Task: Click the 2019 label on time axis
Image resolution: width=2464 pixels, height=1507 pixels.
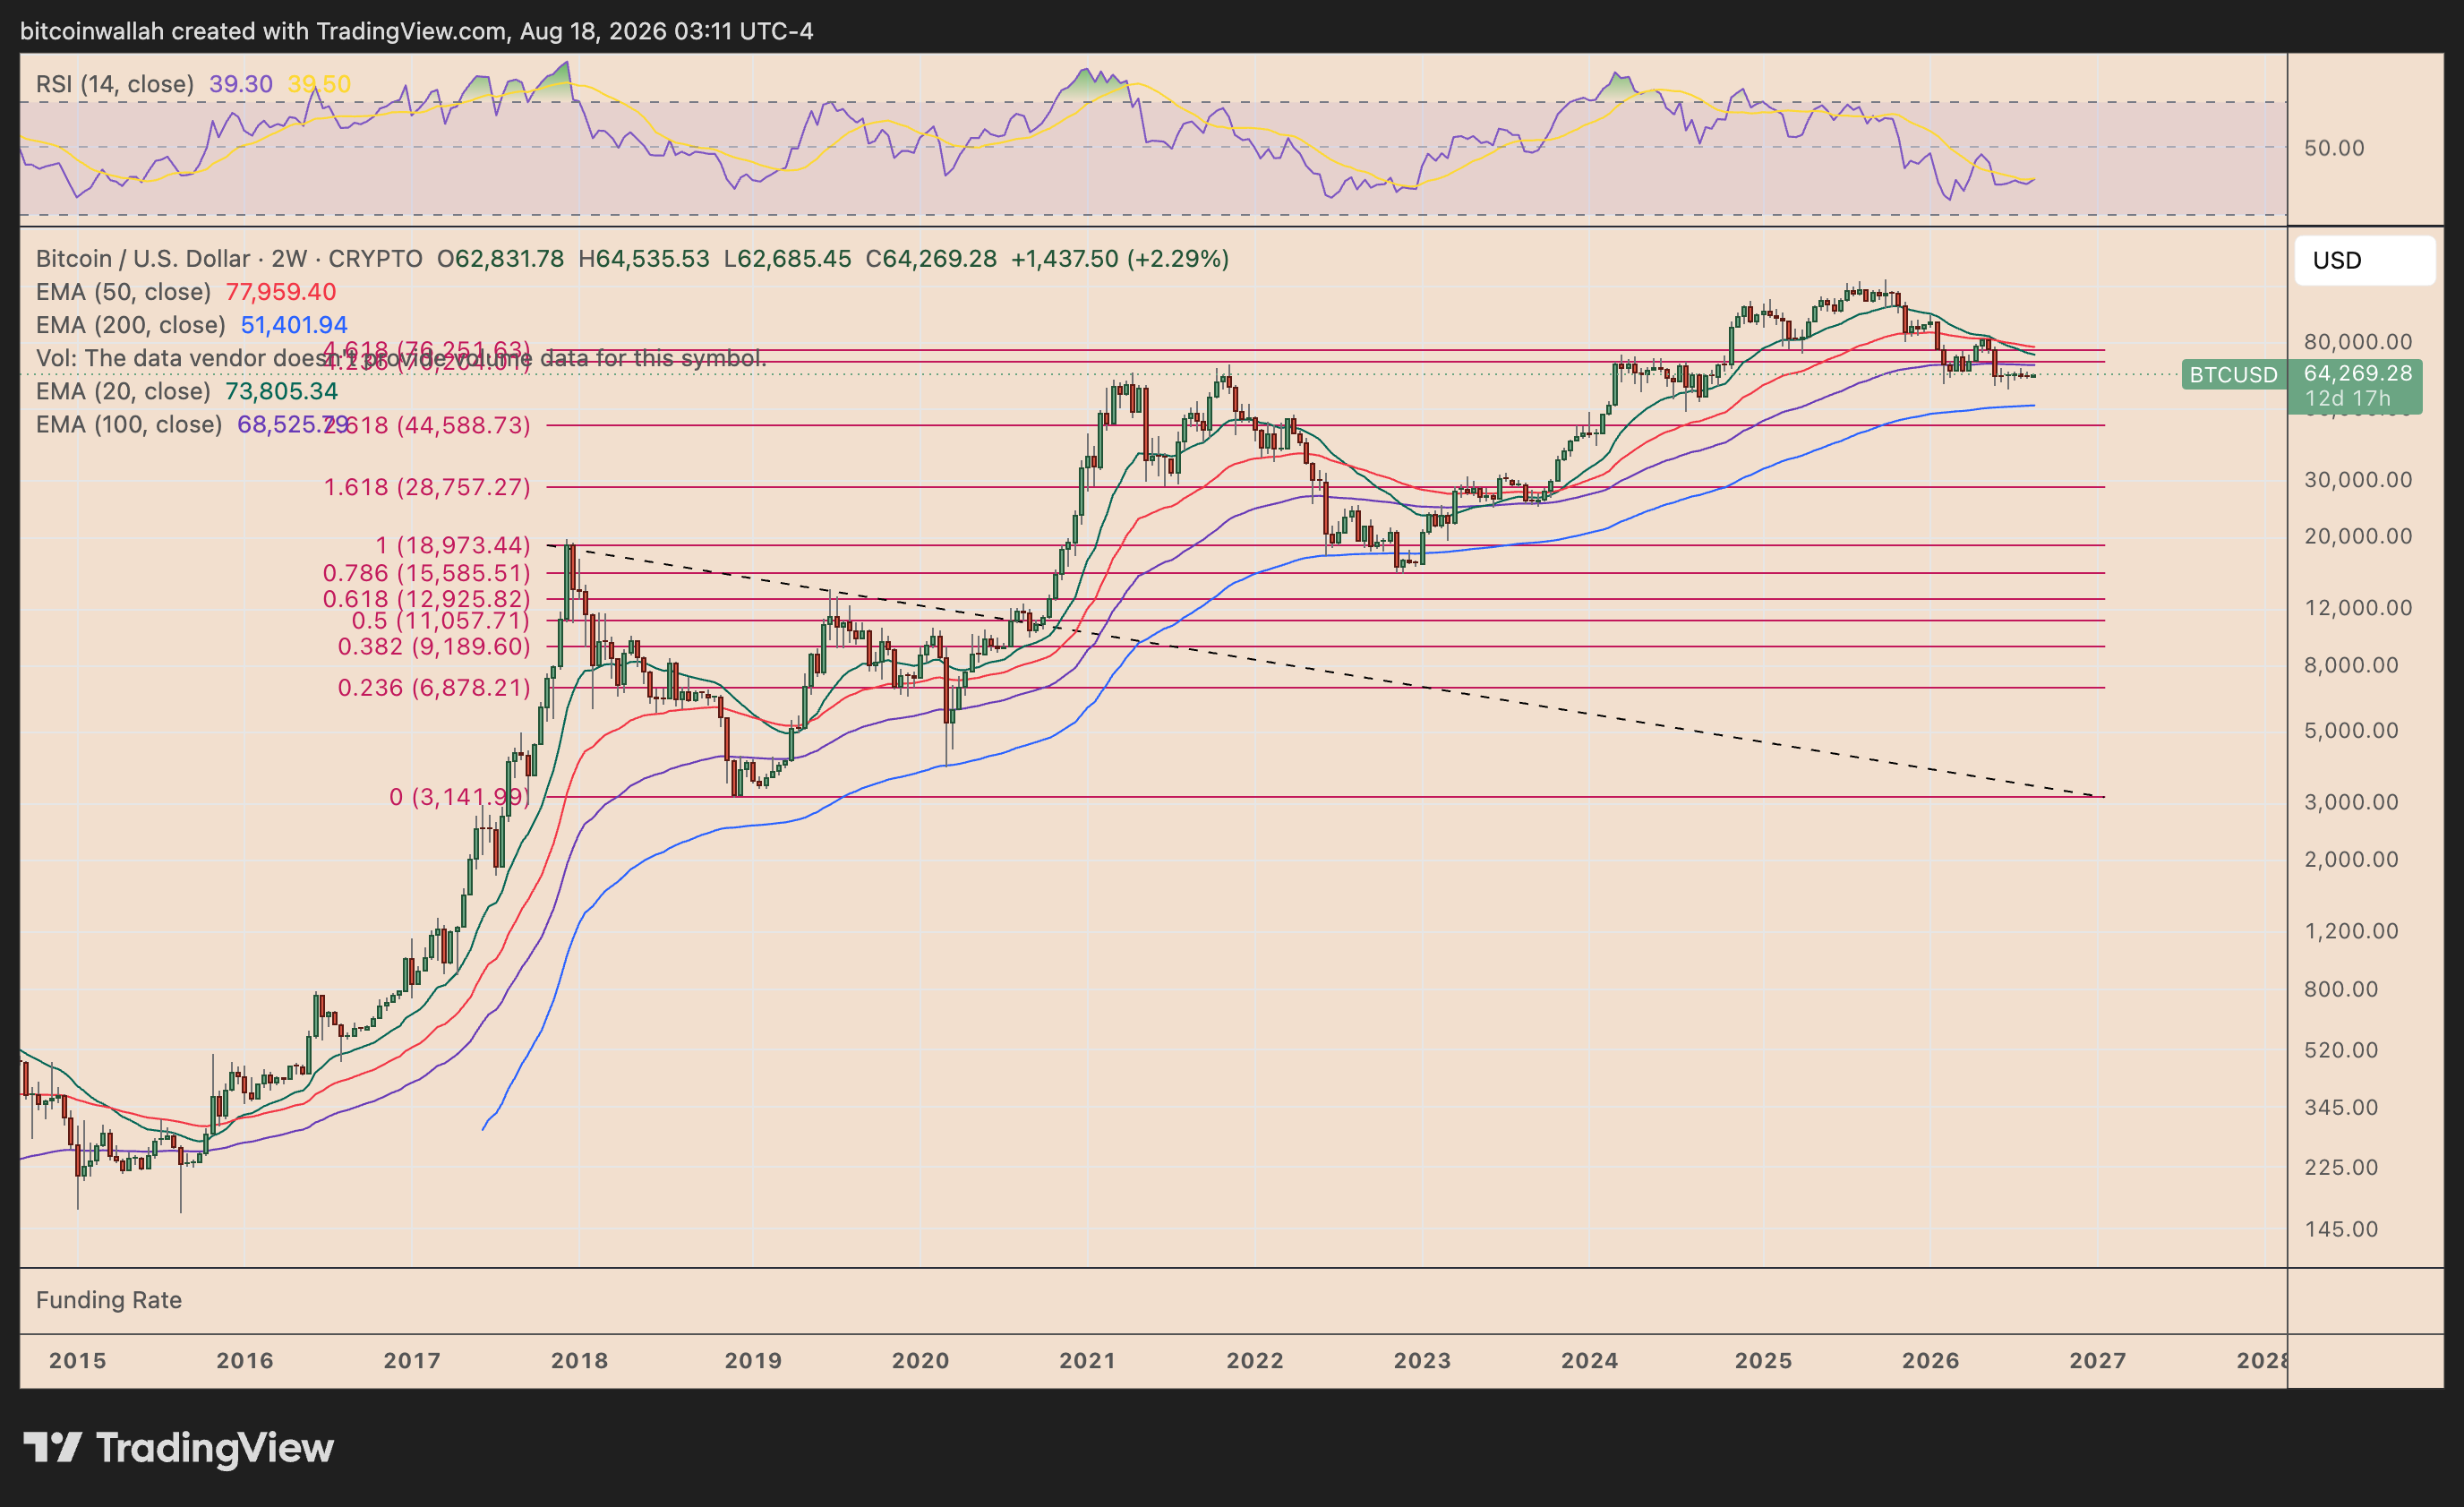Action: coord(753,1361)
